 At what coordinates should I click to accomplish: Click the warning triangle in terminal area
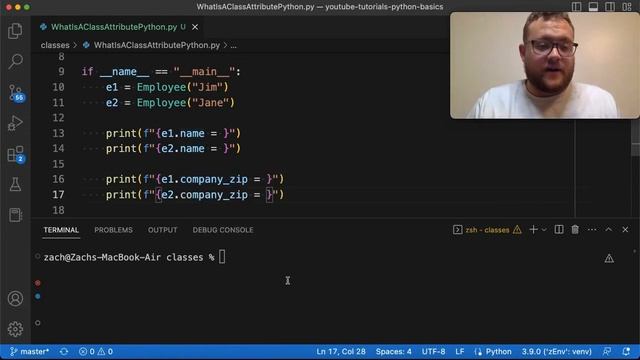(609, 258)
